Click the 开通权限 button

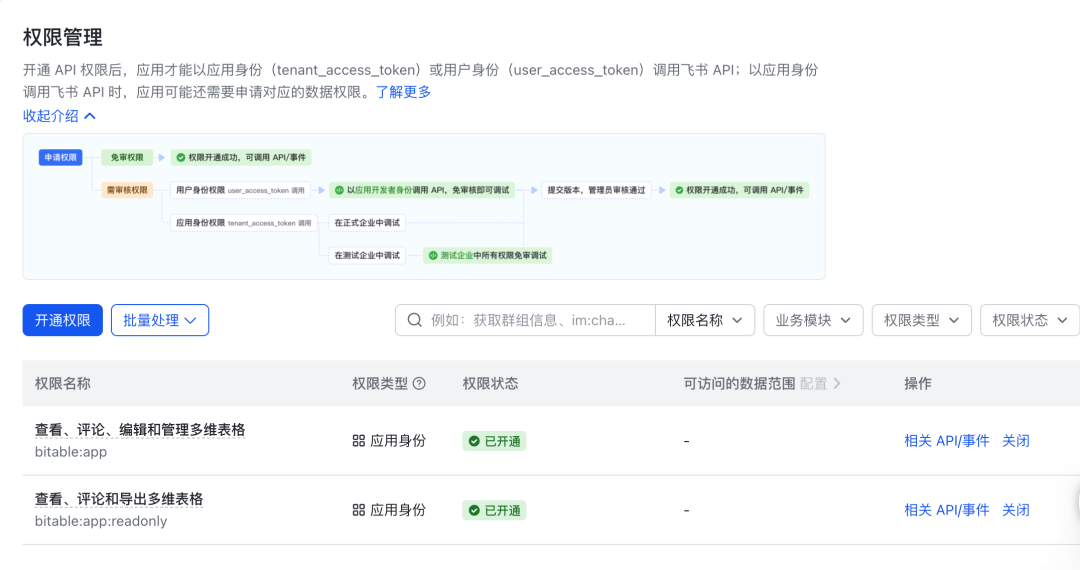63,320
